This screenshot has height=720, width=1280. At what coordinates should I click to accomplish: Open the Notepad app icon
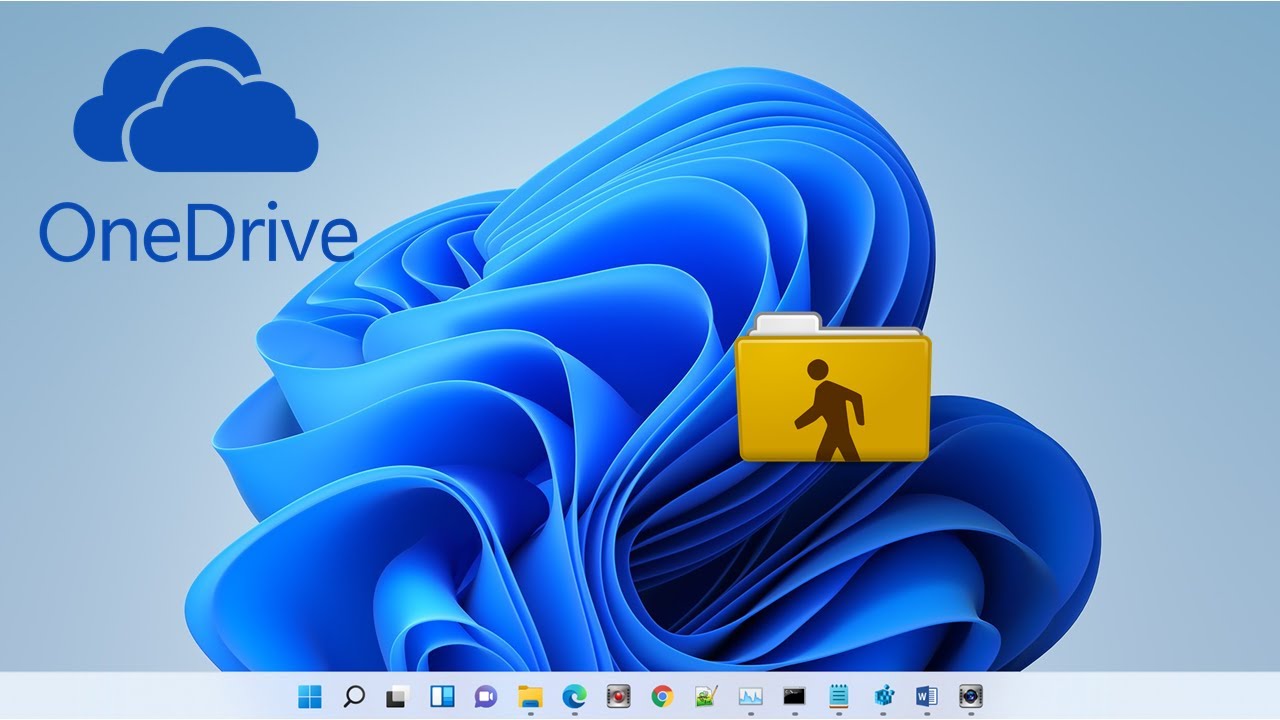(x=839, y=696)
